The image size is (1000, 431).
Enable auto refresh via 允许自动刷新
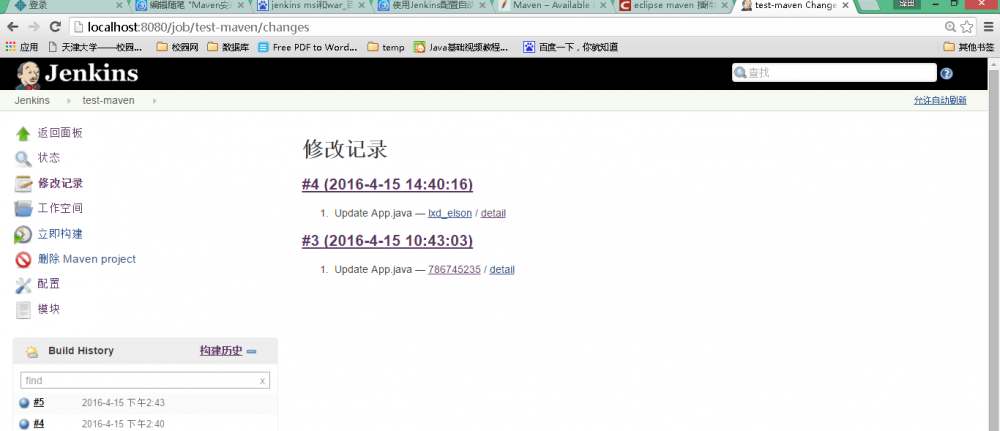click(x=940, y=100)
